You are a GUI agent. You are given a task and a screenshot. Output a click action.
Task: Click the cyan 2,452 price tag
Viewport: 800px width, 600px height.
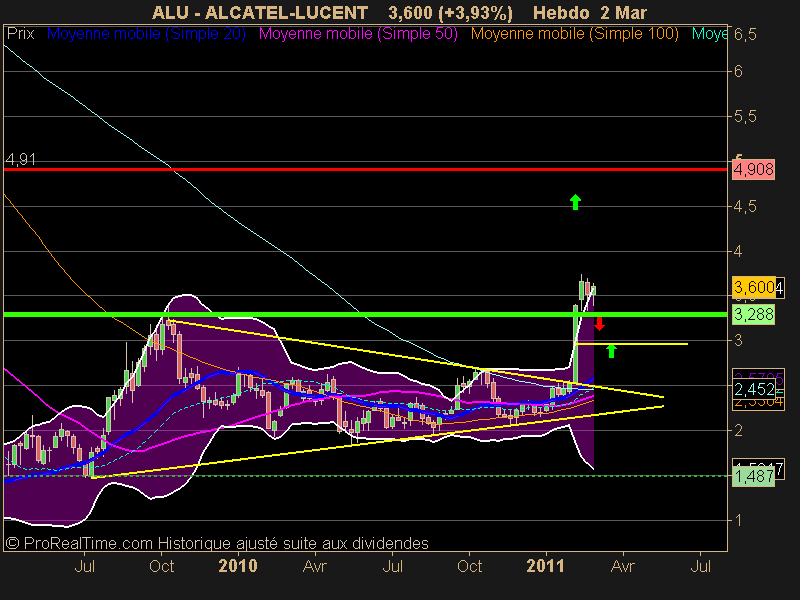[x=754, y=390]
